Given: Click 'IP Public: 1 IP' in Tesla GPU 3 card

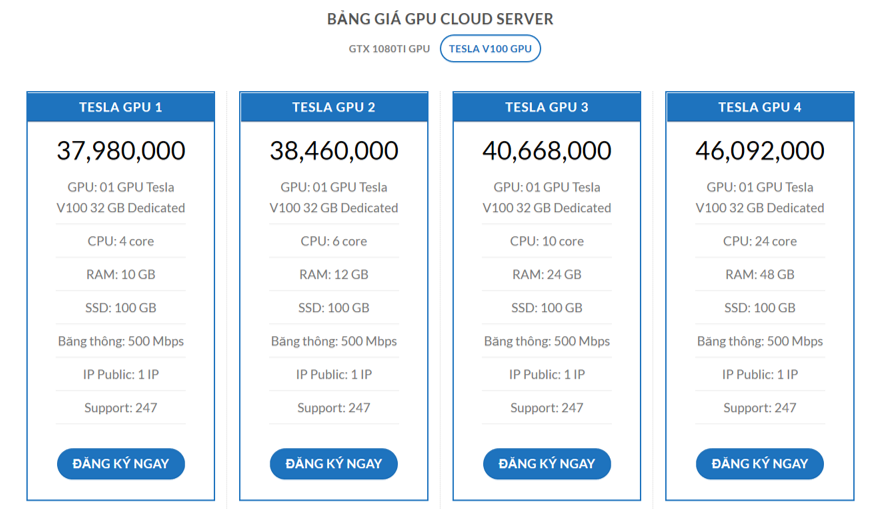Looking at the screenshot, I should (547, 374).
